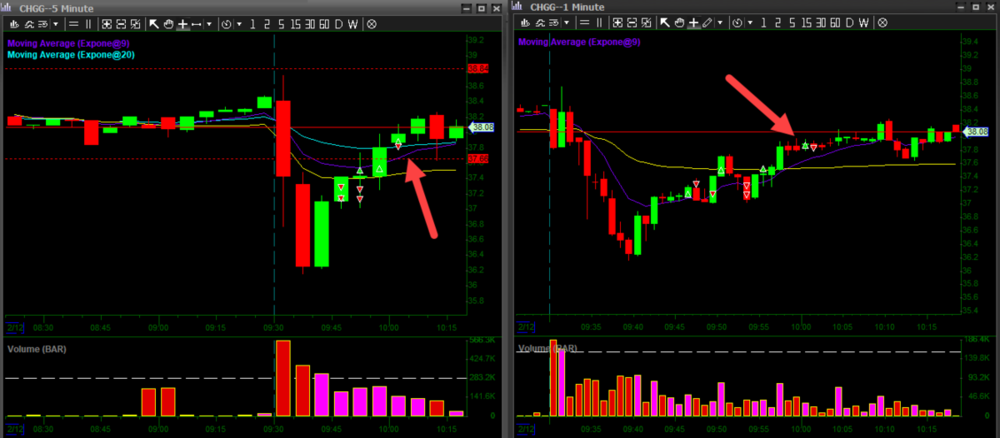This screenshot has height=438, width=1000.
Task: Open drawing tools dropdown in 5 Minute chart
Action: (209, 23)
